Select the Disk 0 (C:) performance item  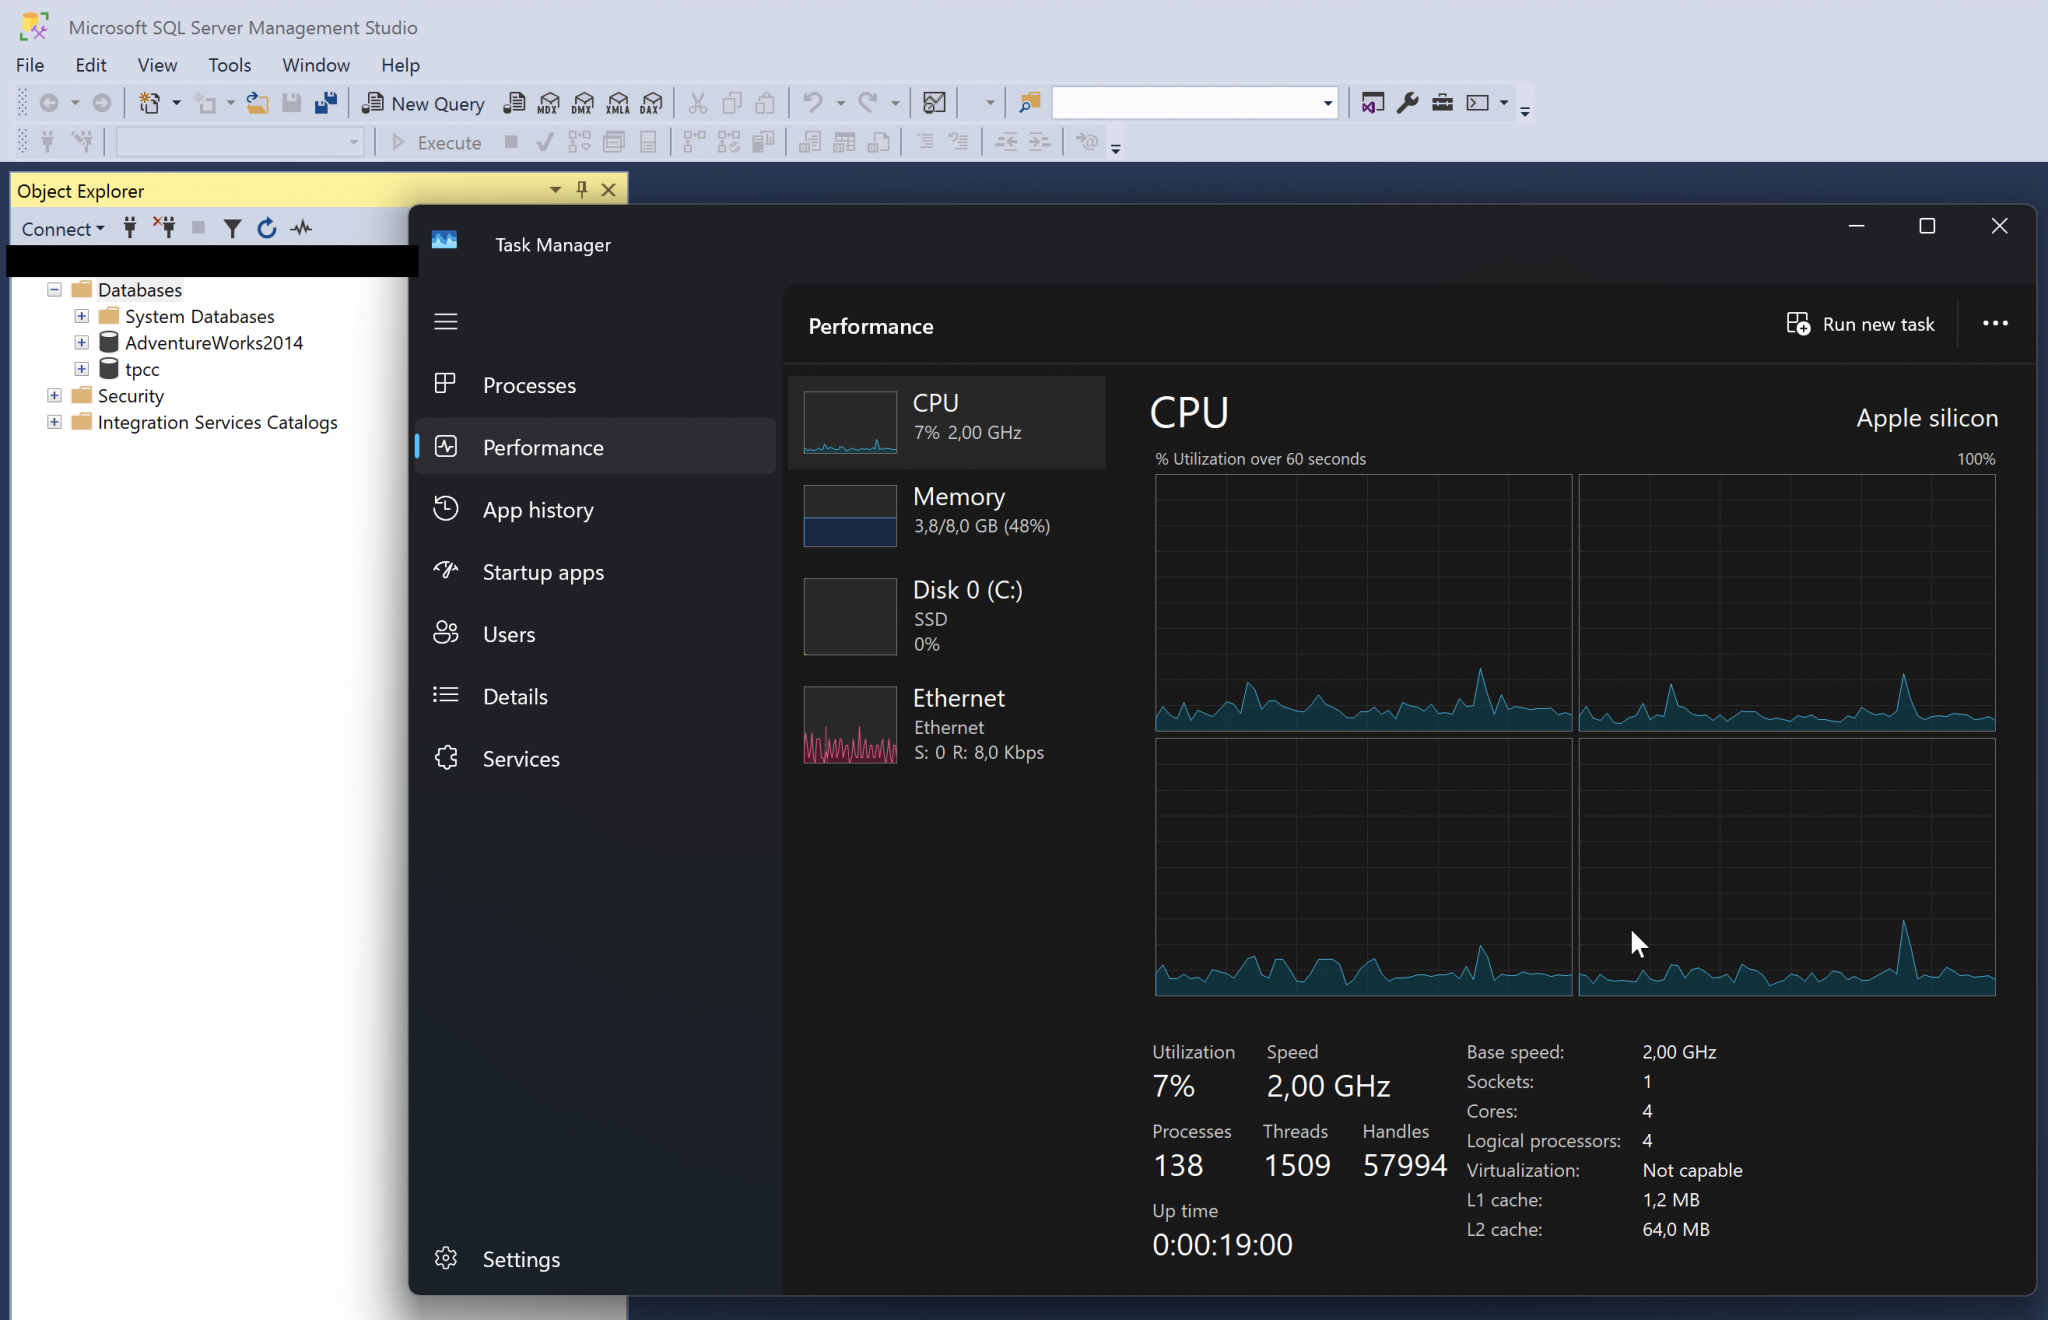tap(947, 616)
